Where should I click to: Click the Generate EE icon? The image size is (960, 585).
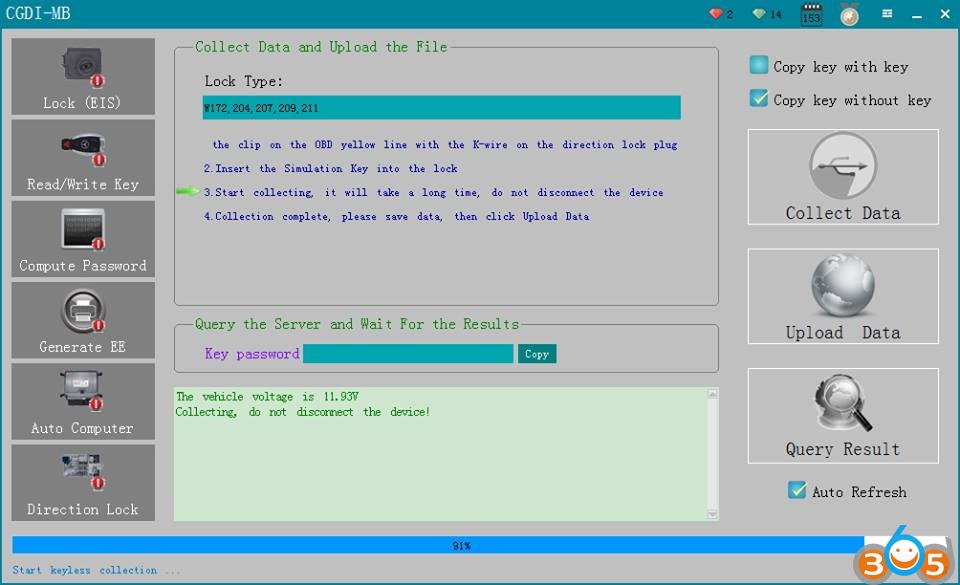point(83,320)
